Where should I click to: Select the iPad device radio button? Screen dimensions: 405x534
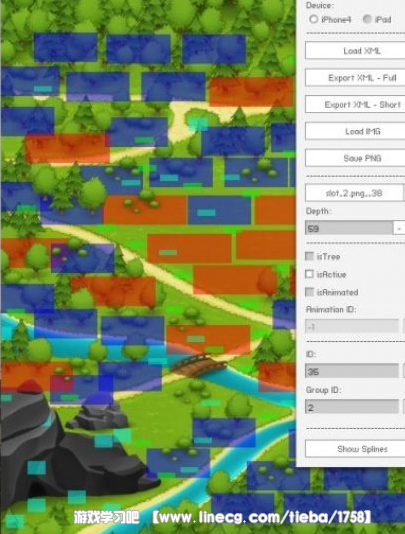(x=367, y=19)
